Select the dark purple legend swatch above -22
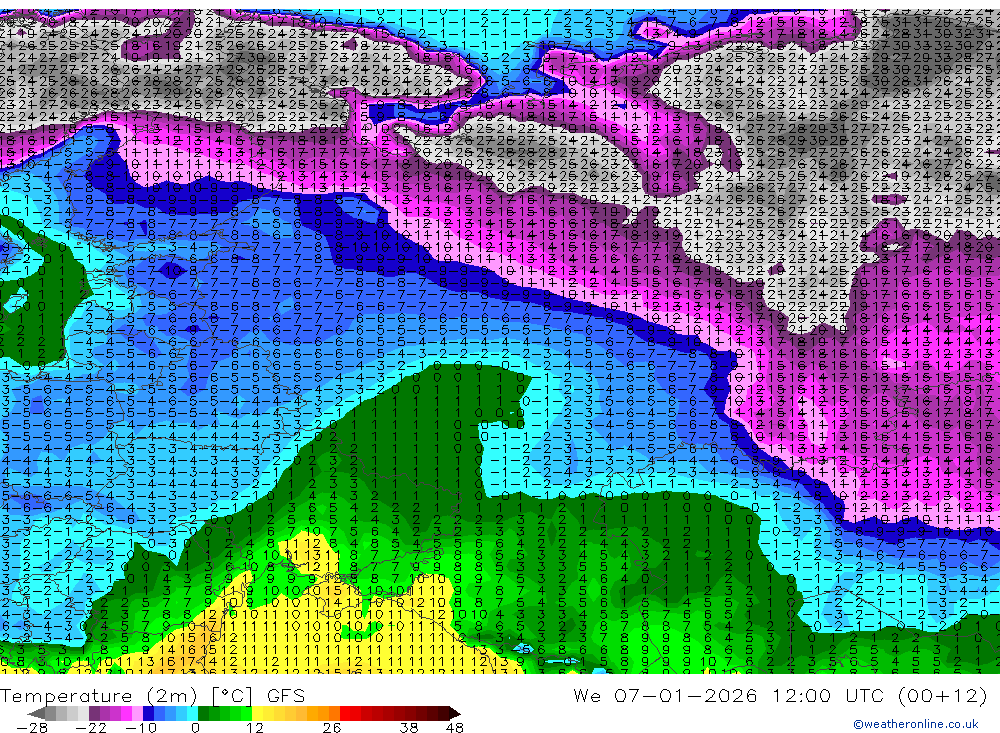Screen dimensions: 1000x733 94,713
